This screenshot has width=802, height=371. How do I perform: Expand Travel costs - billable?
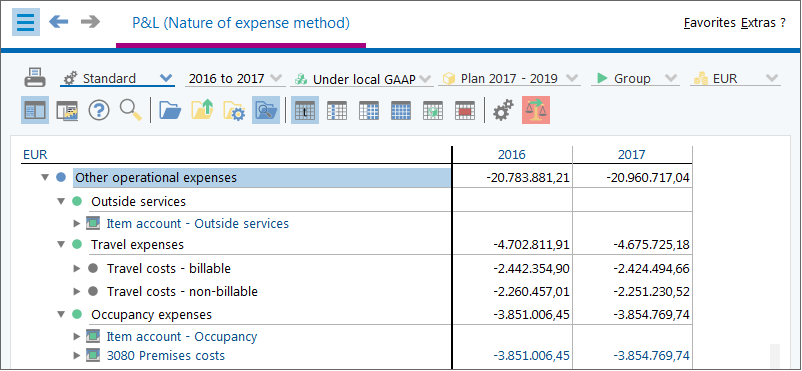[x=77, y=268]
